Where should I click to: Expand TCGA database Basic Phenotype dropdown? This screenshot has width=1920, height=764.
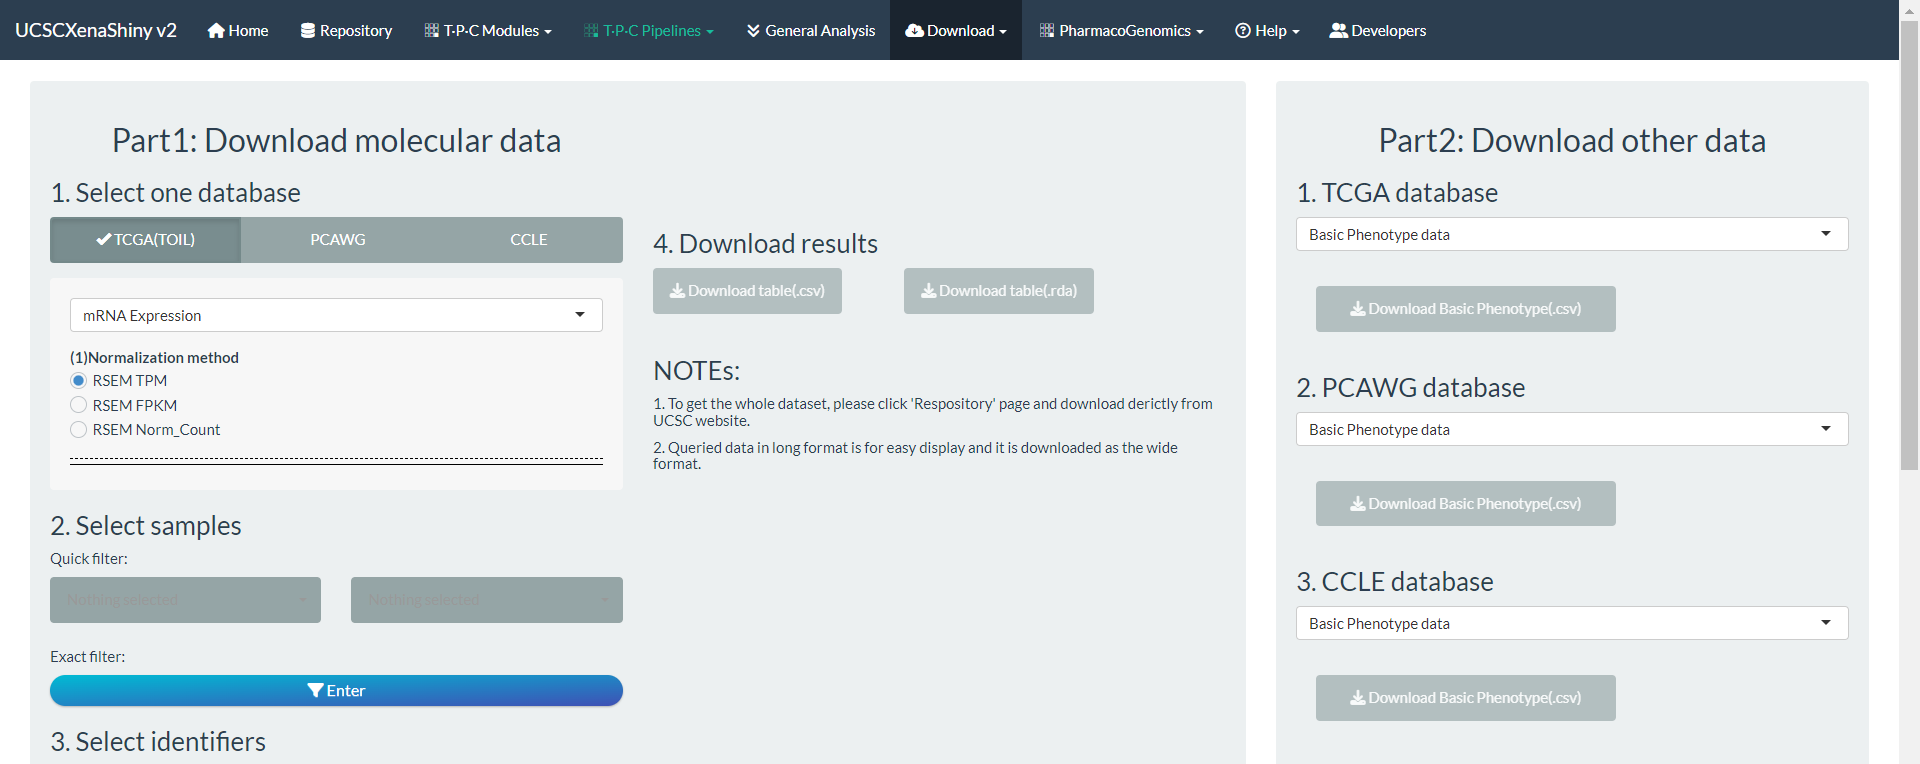click(1571, 234)
